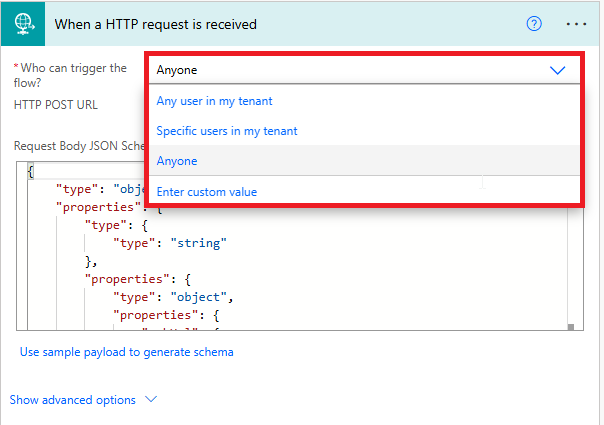Click the selected "Anyone" value in combo box
Screen dimensions: 604x425
177,70
